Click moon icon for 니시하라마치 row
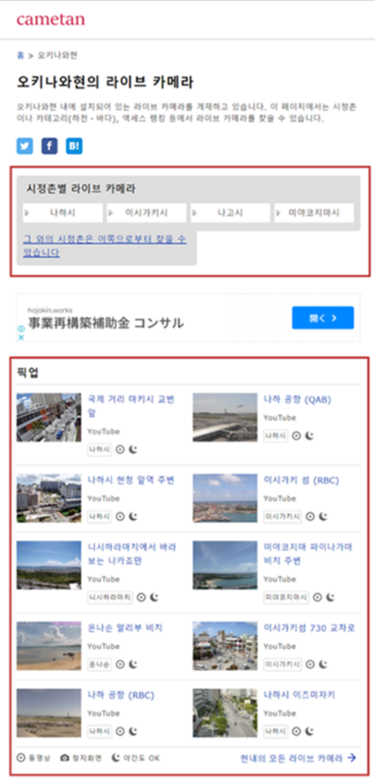This screenshot has width=375, height=783. tap(154, 597)
